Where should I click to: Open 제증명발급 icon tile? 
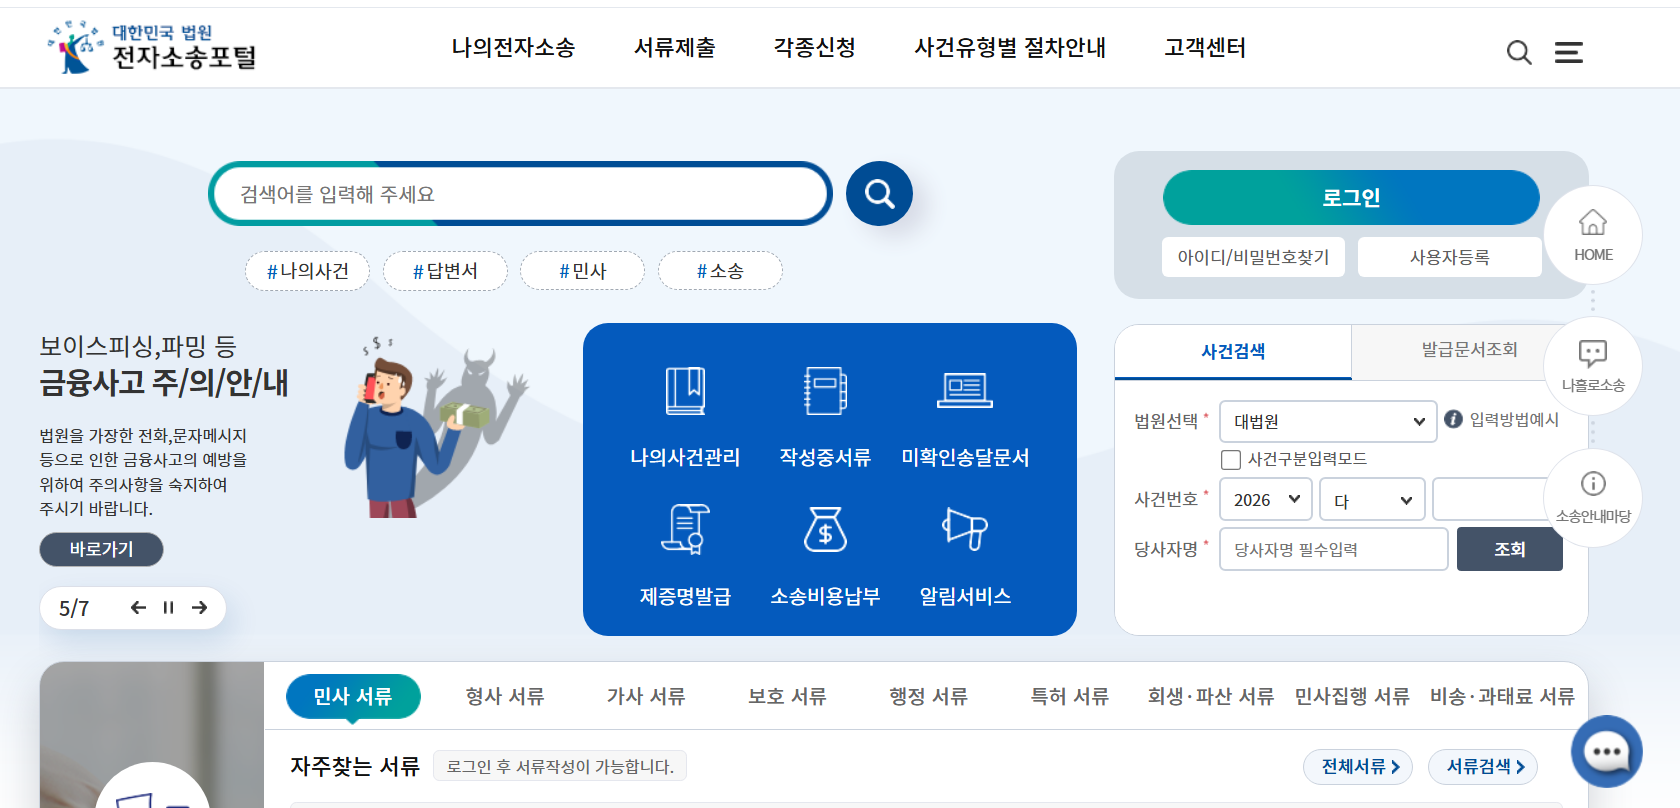click(x=685, y=556)
